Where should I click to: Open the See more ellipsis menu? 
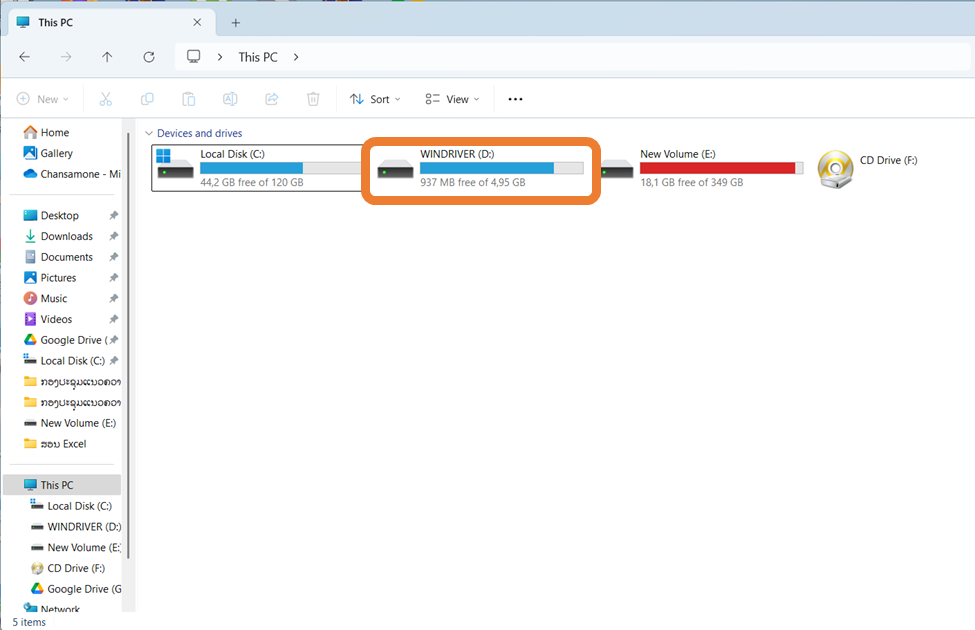(516, 99)
